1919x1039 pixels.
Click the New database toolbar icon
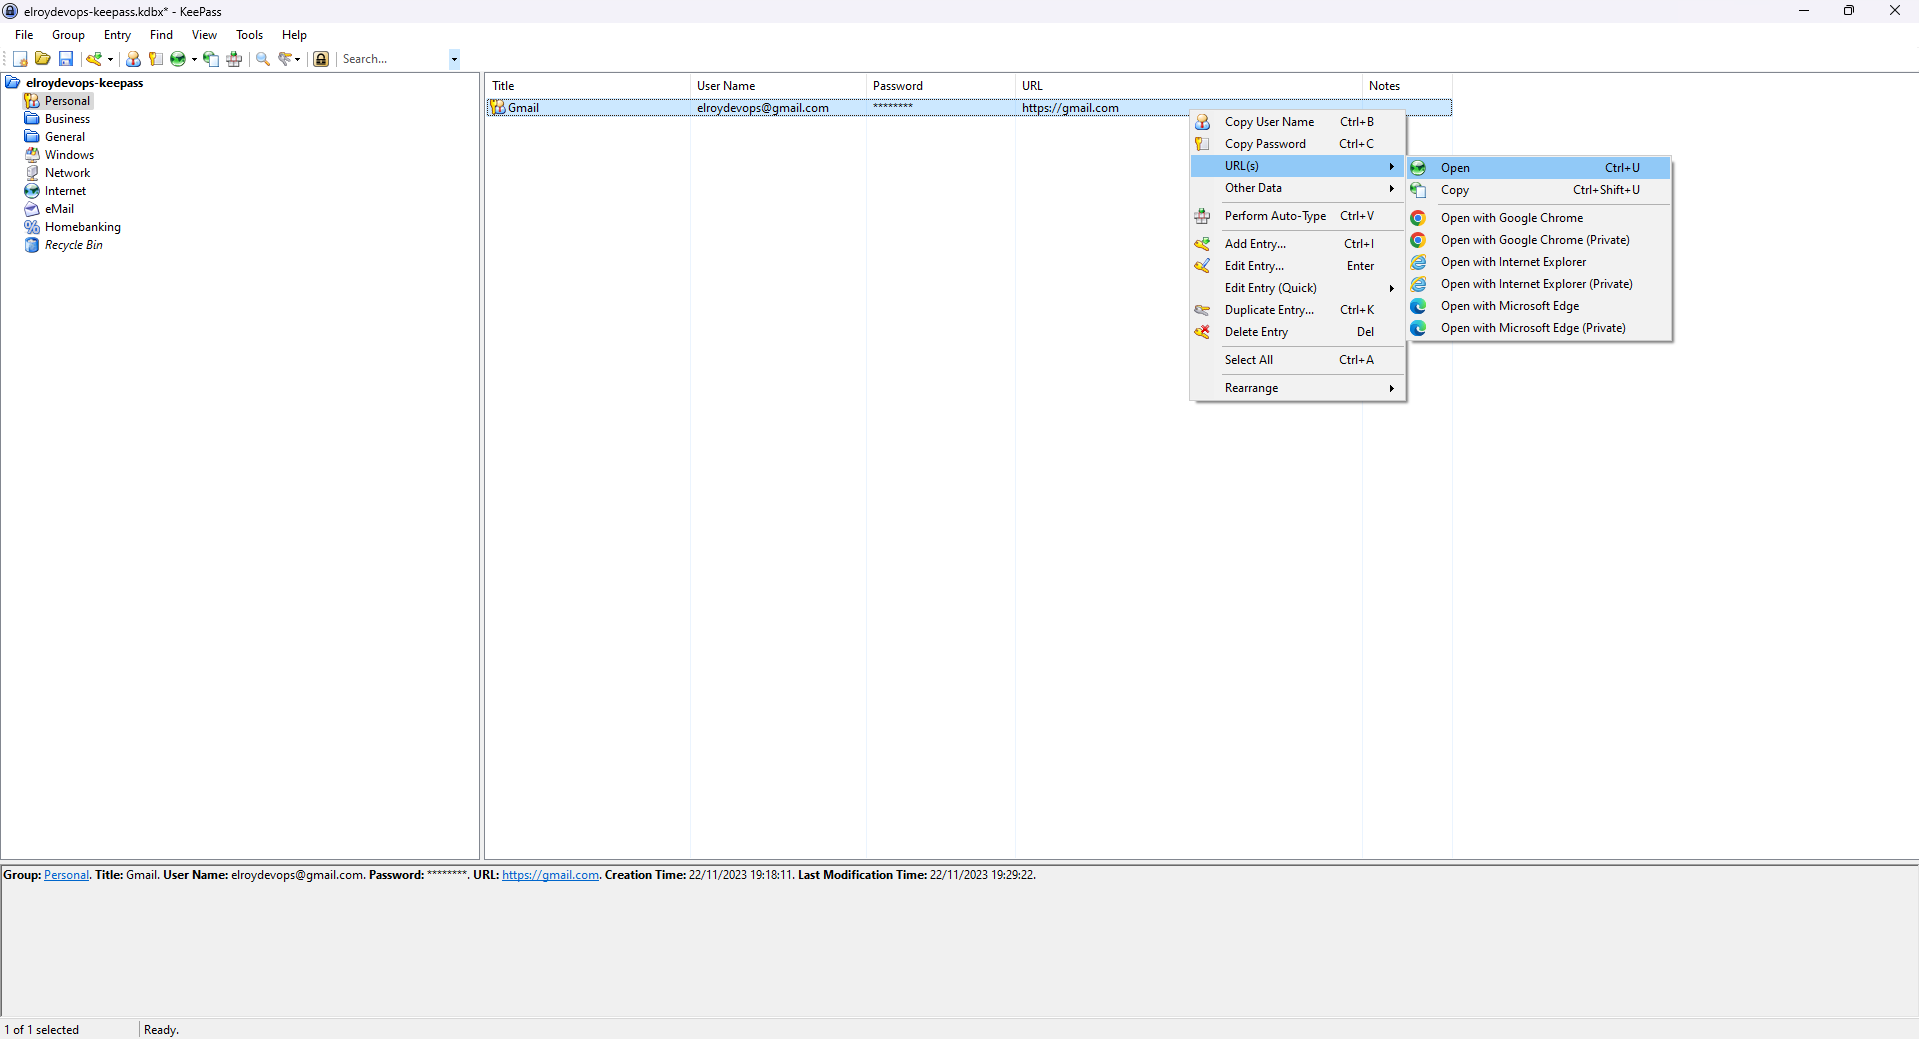(x=20, y=59)
